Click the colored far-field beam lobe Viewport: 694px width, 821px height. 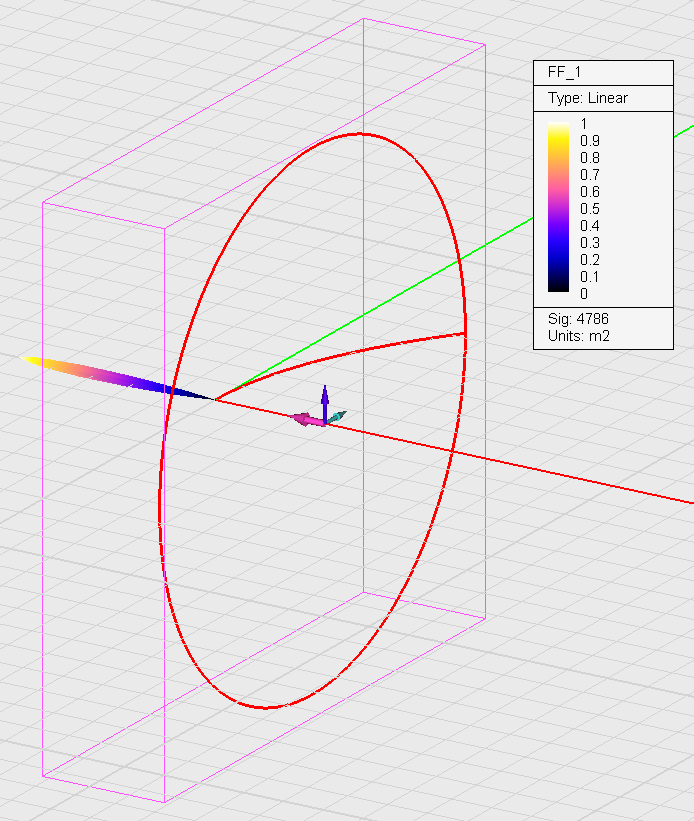coord(110,373)
